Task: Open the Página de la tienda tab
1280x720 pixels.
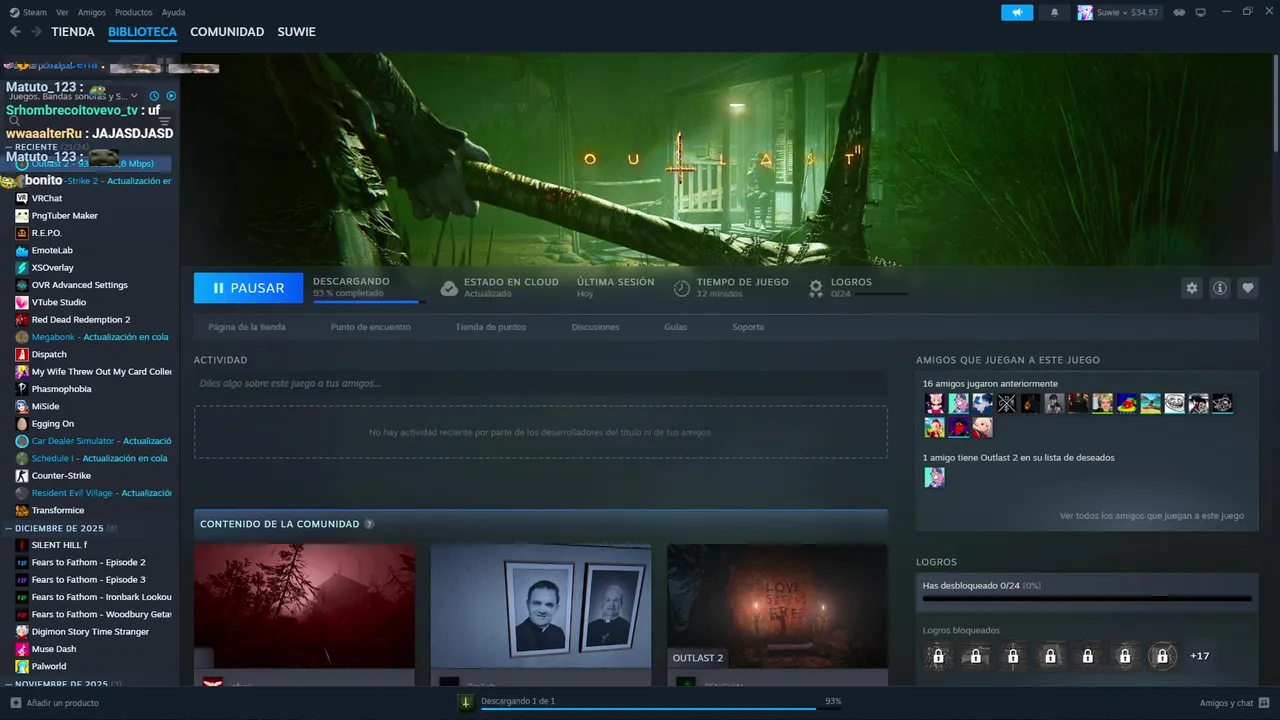Action: click(x=247, y=327)
